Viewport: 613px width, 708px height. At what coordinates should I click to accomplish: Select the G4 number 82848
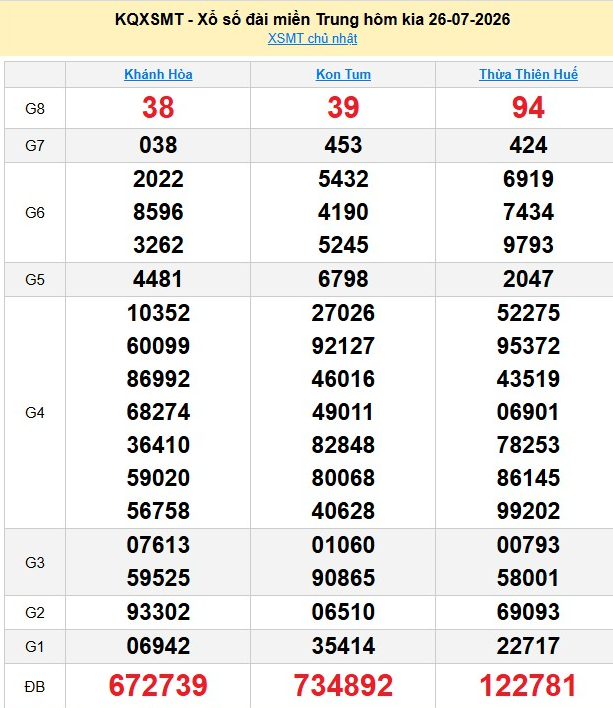tap(343, 445)
